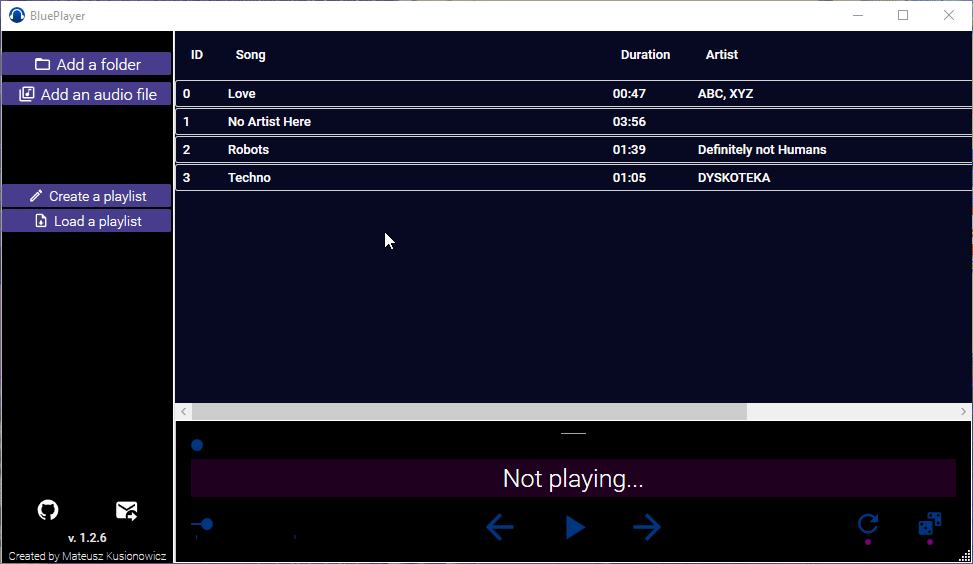Maximize the BluePlayer window
This screenshot has width=973, height=564.
(x=904, y=16)
